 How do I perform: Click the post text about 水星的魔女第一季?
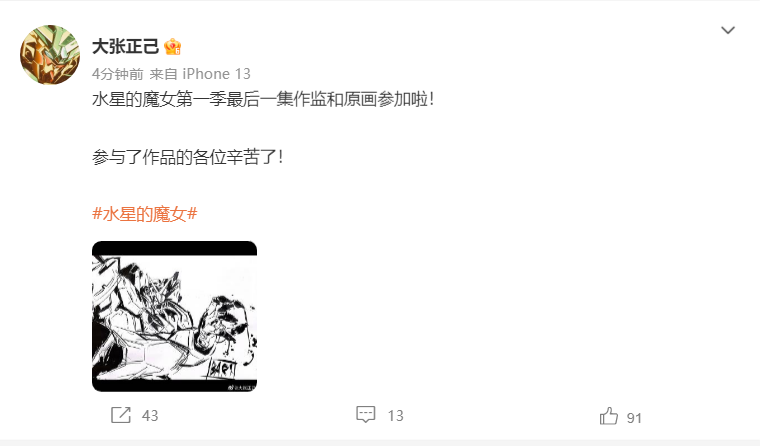[263, 99]
